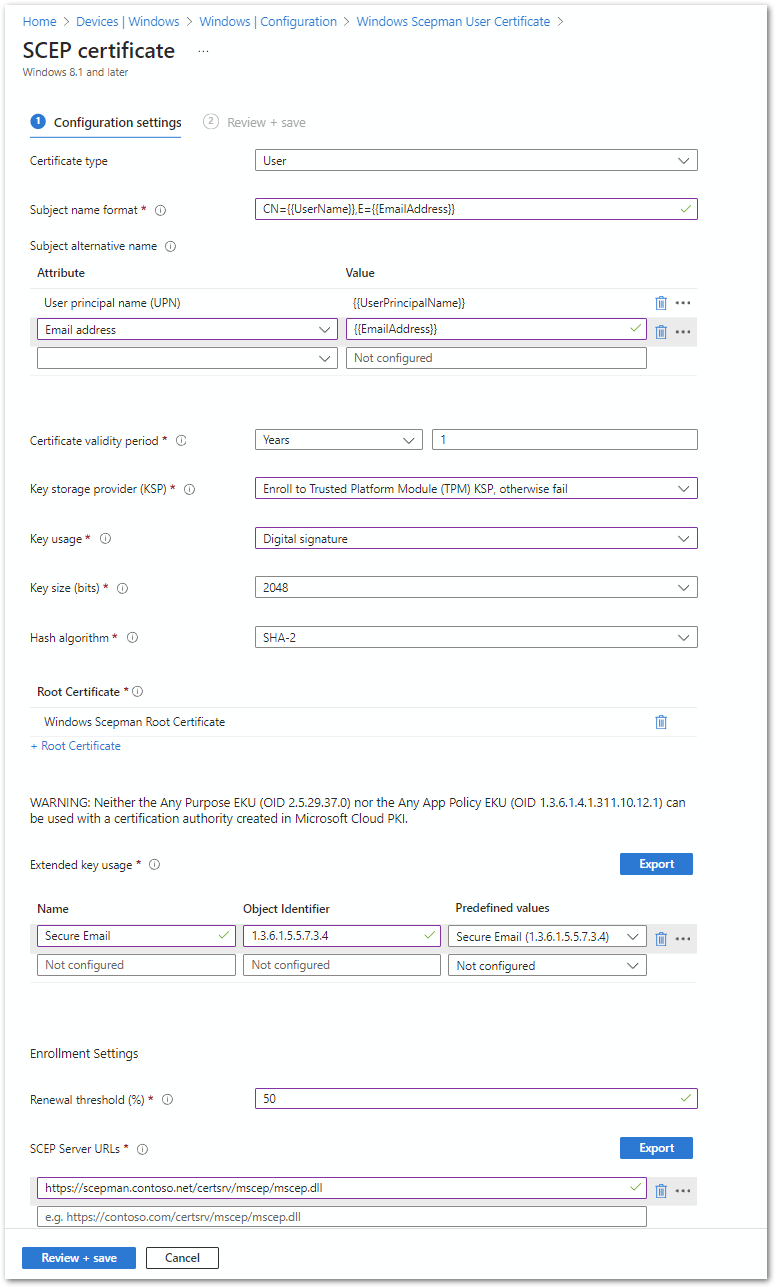776x1288 pixels.
Task: Expand the Hash algorithm dropdown
Action: pos(476,637)
